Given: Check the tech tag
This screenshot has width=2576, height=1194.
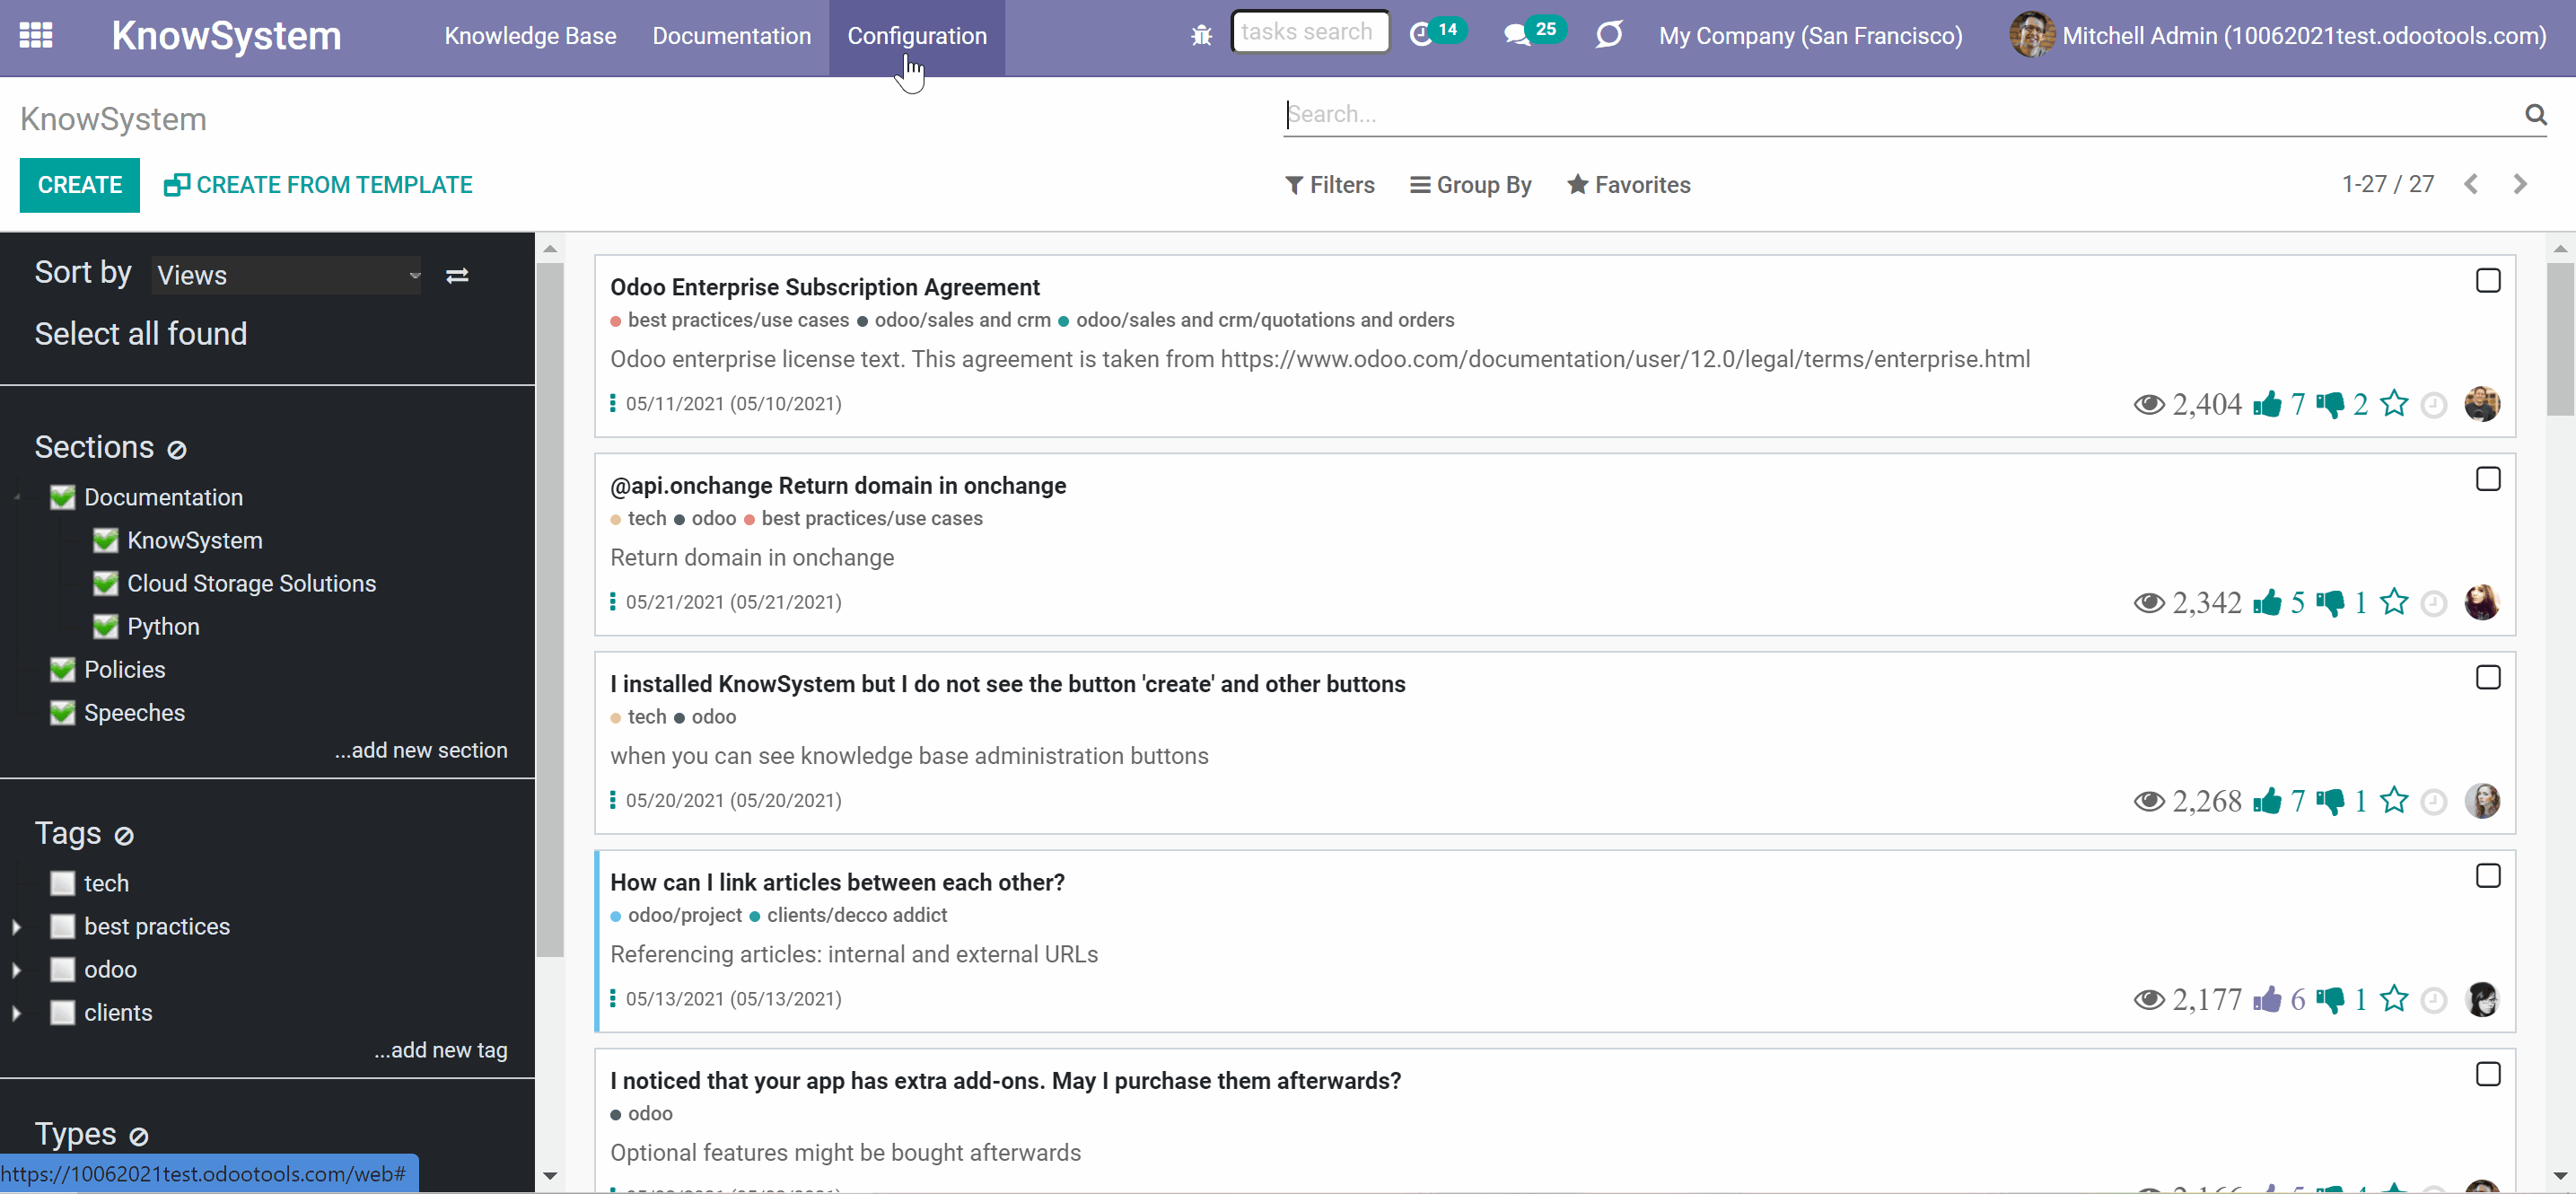Looking at the screenshot, I should point(63,884).
